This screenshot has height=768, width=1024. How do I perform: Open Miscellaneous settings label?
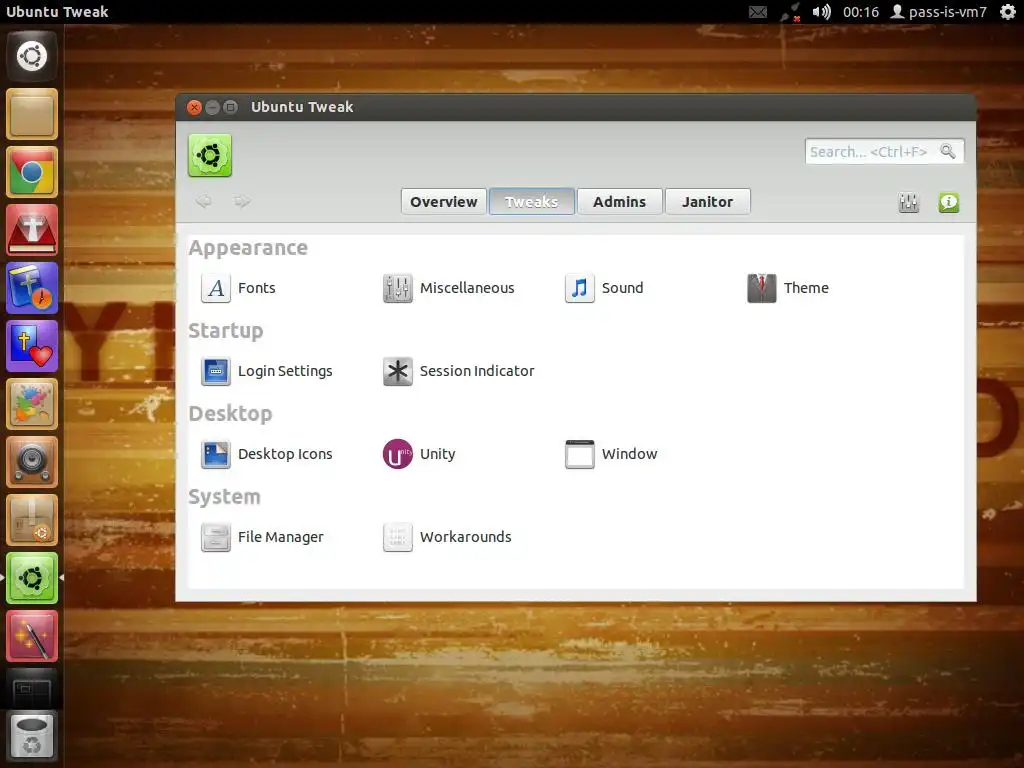point(467,288)
